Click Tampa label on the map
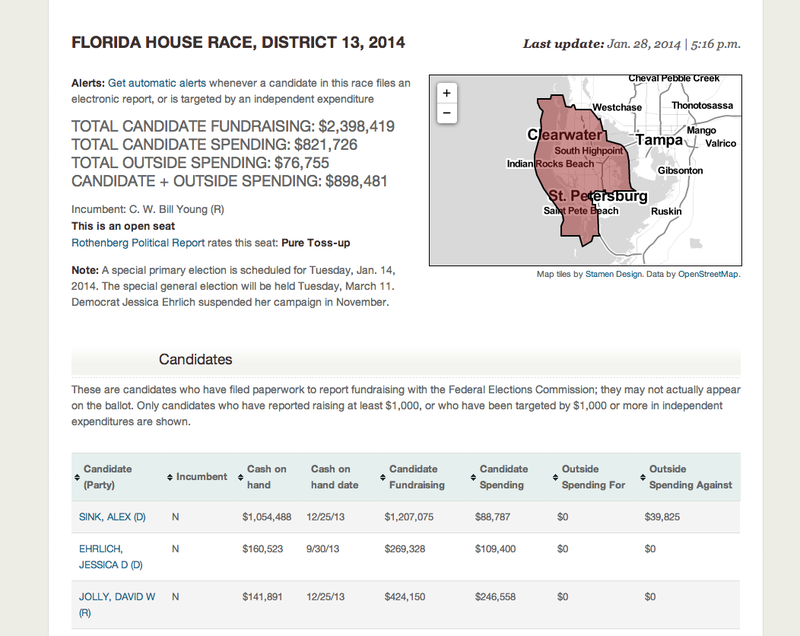The image size is (800, 636). pos(659,140)
